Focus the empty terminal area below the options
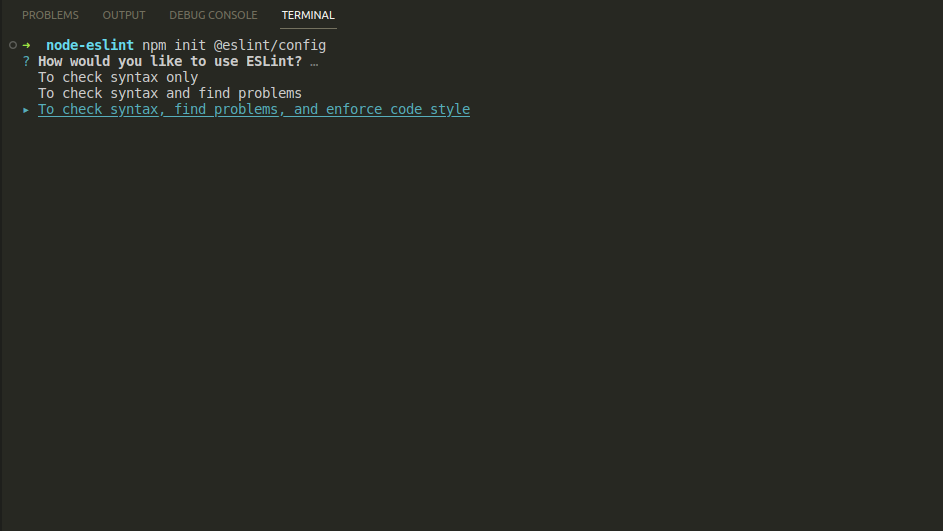943x531 pixels. coord(470,320)
